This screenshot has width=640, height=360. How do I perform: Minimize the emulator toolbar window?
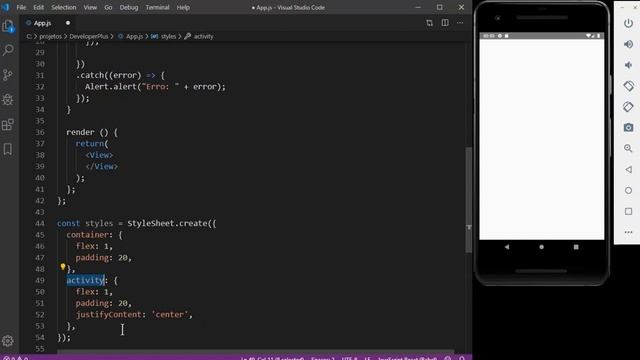pos(622,7)
